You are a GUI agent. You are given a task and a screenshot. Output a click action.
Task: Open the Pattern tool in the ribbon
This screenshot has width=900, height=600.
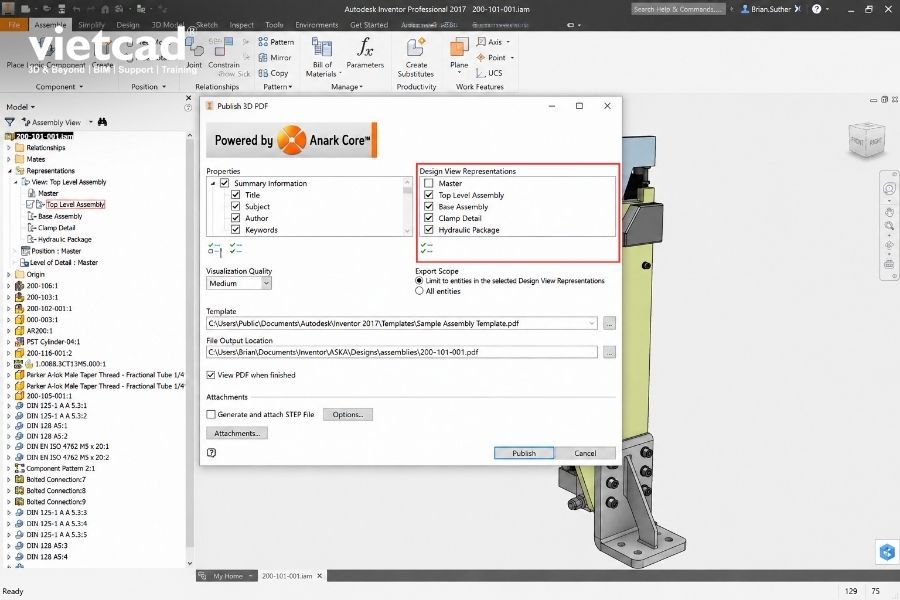click(x=276, y=42)
